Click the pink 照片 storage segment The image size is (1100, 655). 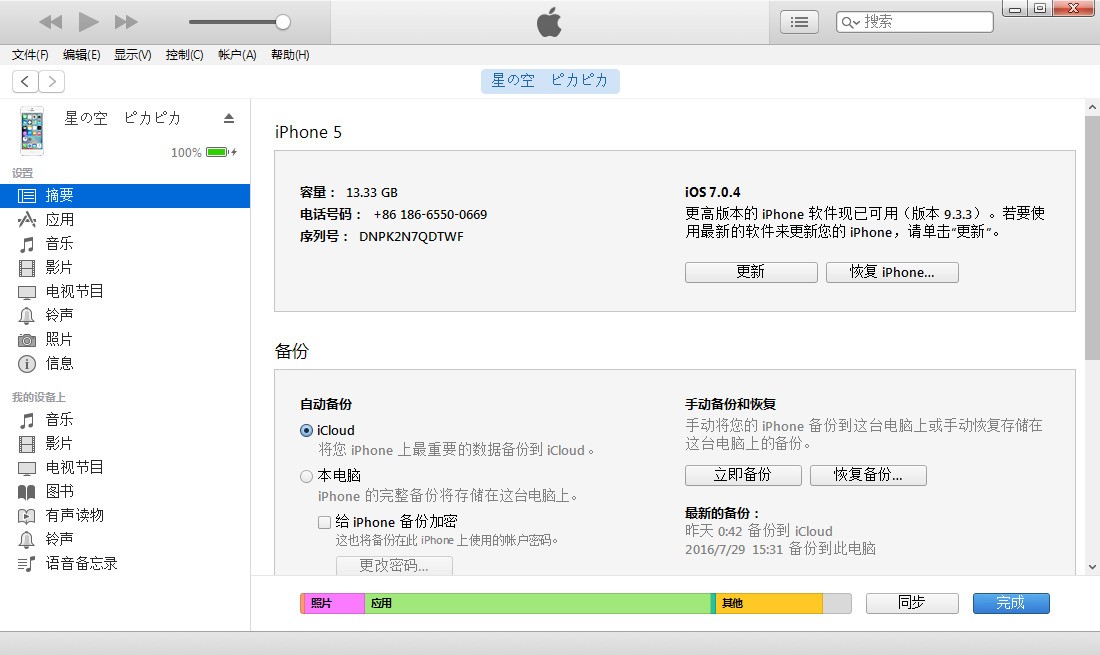point(334,603)
